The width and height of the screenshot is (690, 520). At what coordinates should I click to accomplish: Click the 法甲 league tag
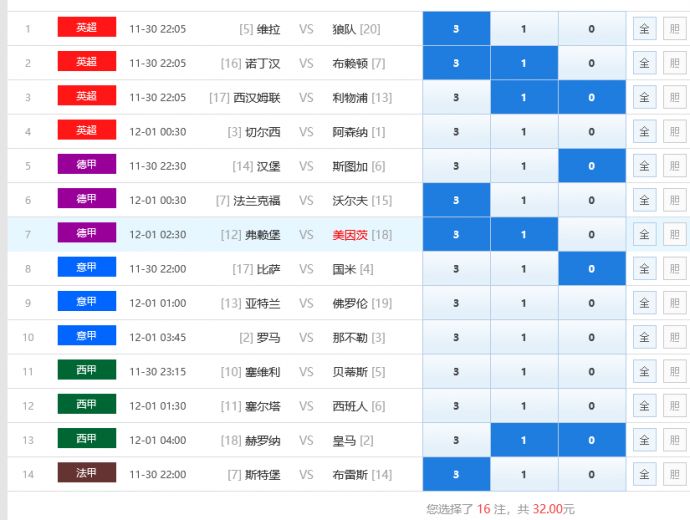pos(87,473)
